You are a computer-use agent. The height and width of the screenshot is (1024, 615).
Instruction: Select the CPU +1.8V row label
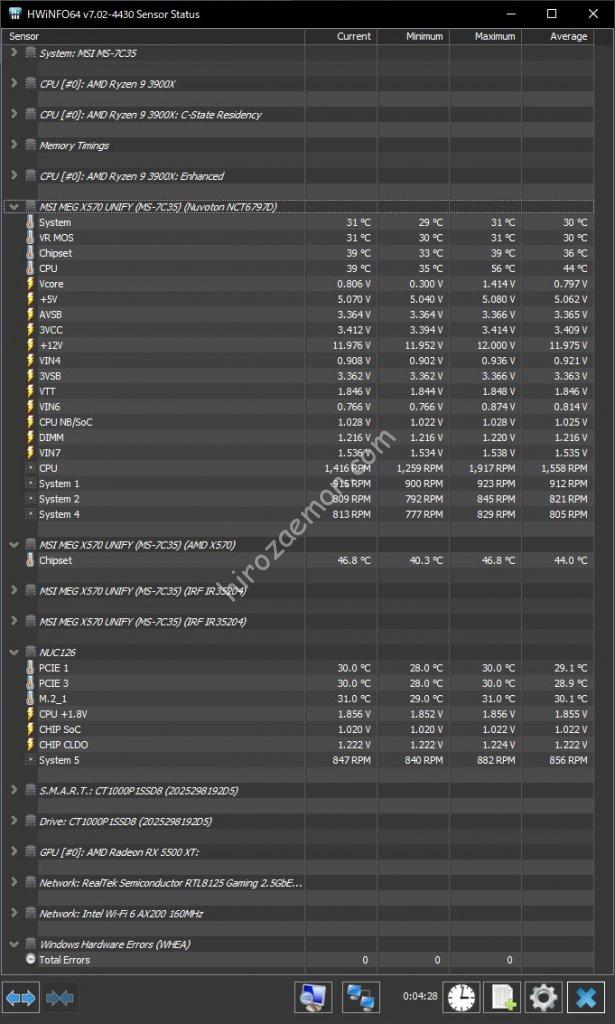click(x=63, y=714)
